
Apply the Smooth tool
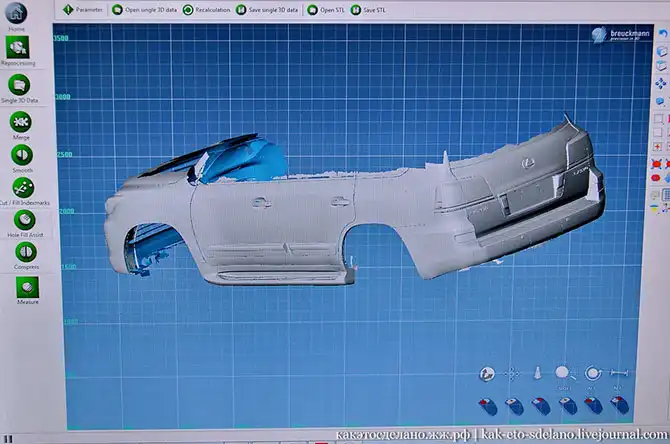(x=21, y=156)
